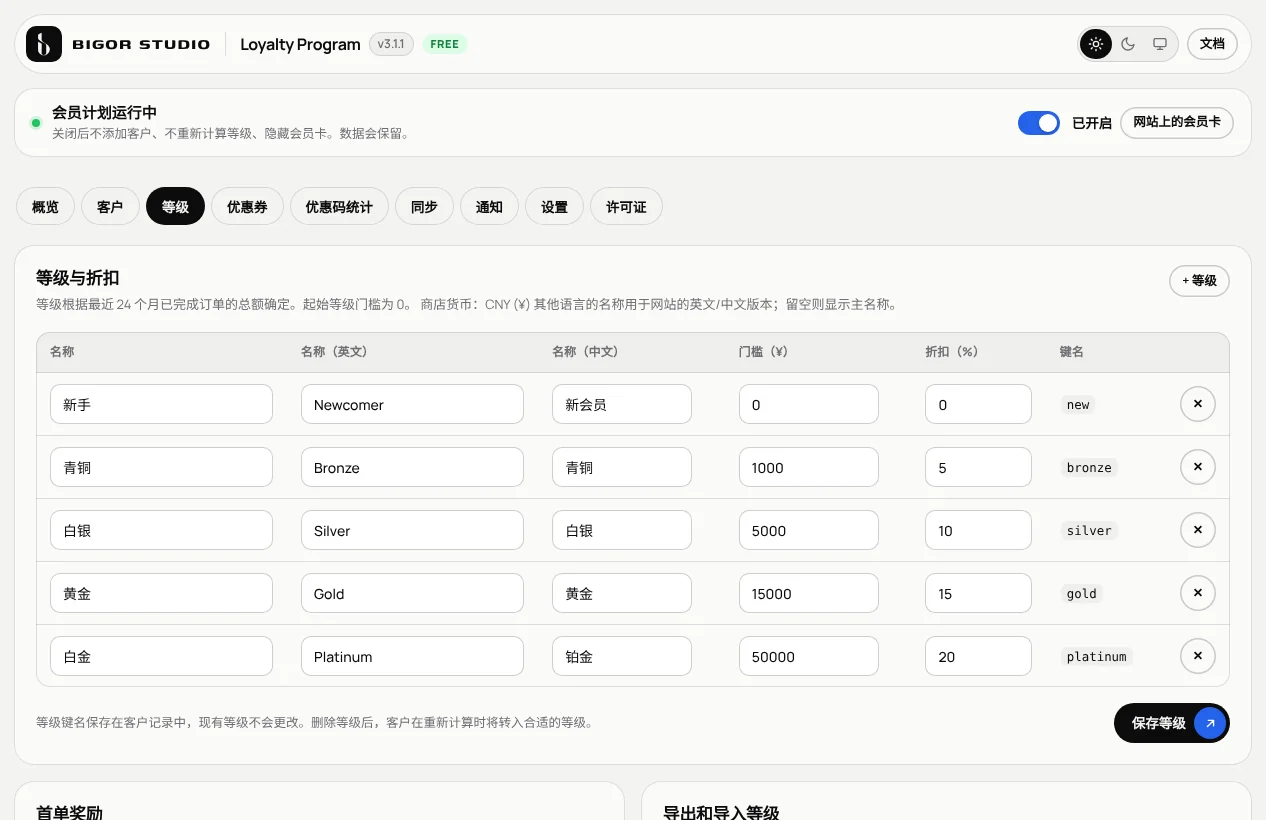
Task: Click the 会员计划运行中 status heading
Action: coord(104,113)
